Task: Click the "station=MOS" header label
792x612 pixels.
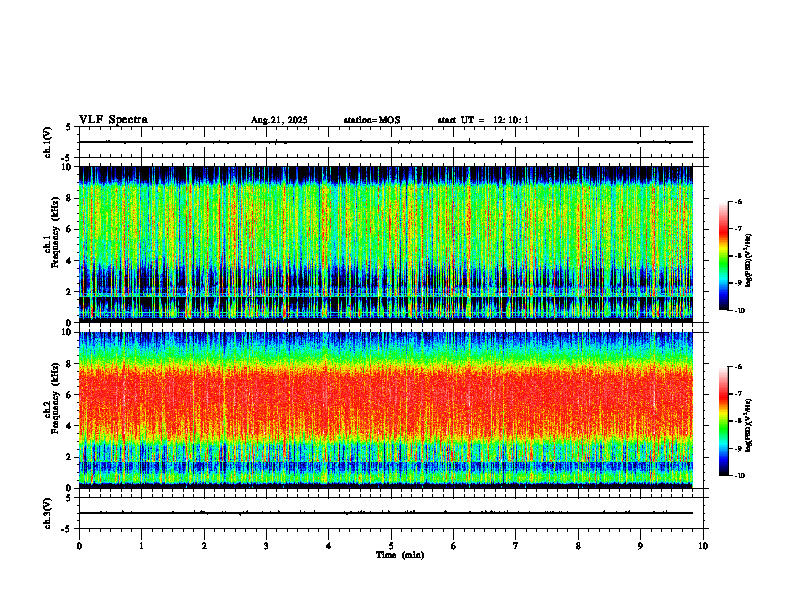Action: click(372, 120)
